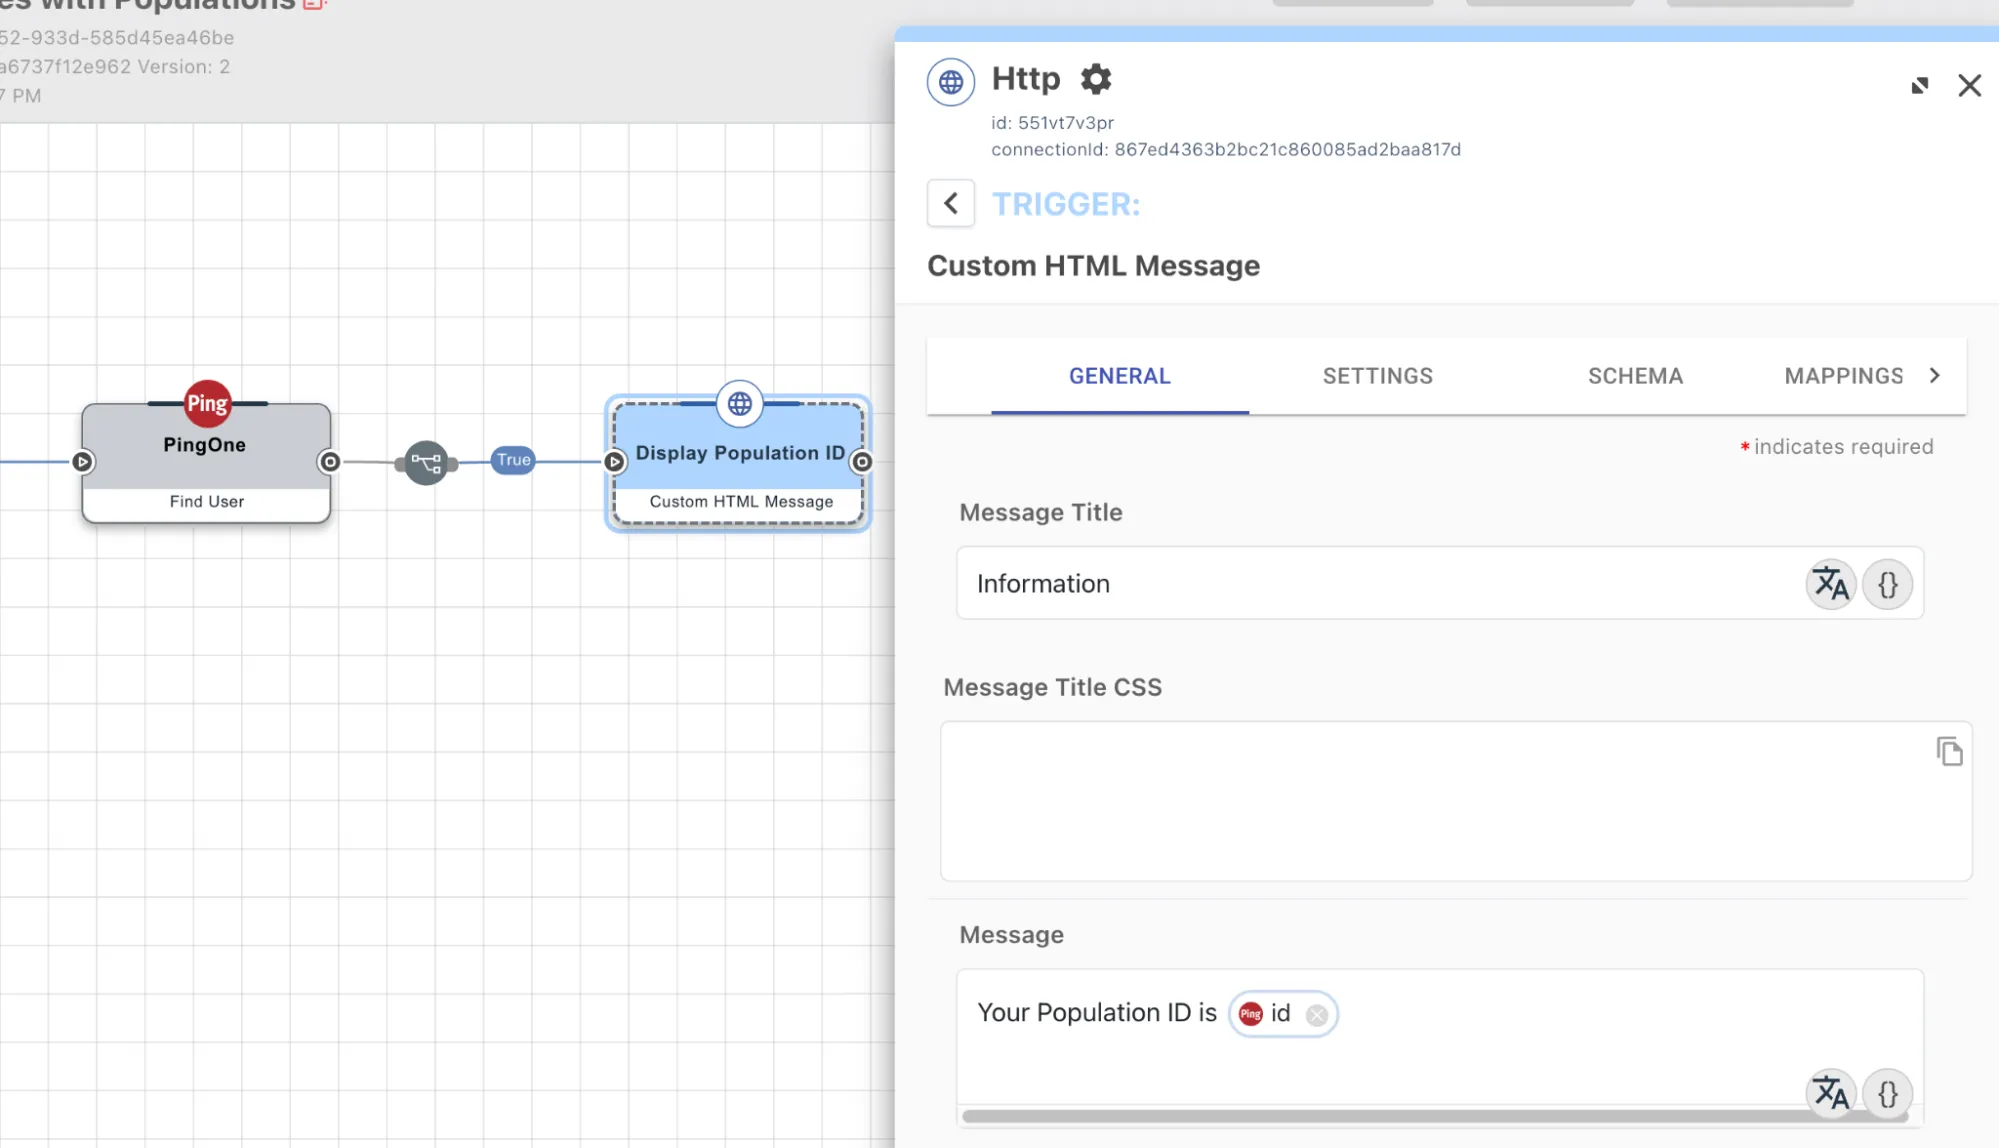Image resolution: width=1999 pixels, height=1148 pixels.
Task: Insert variable into Message Title with braces icon
Action: (x=1888, y=584)
